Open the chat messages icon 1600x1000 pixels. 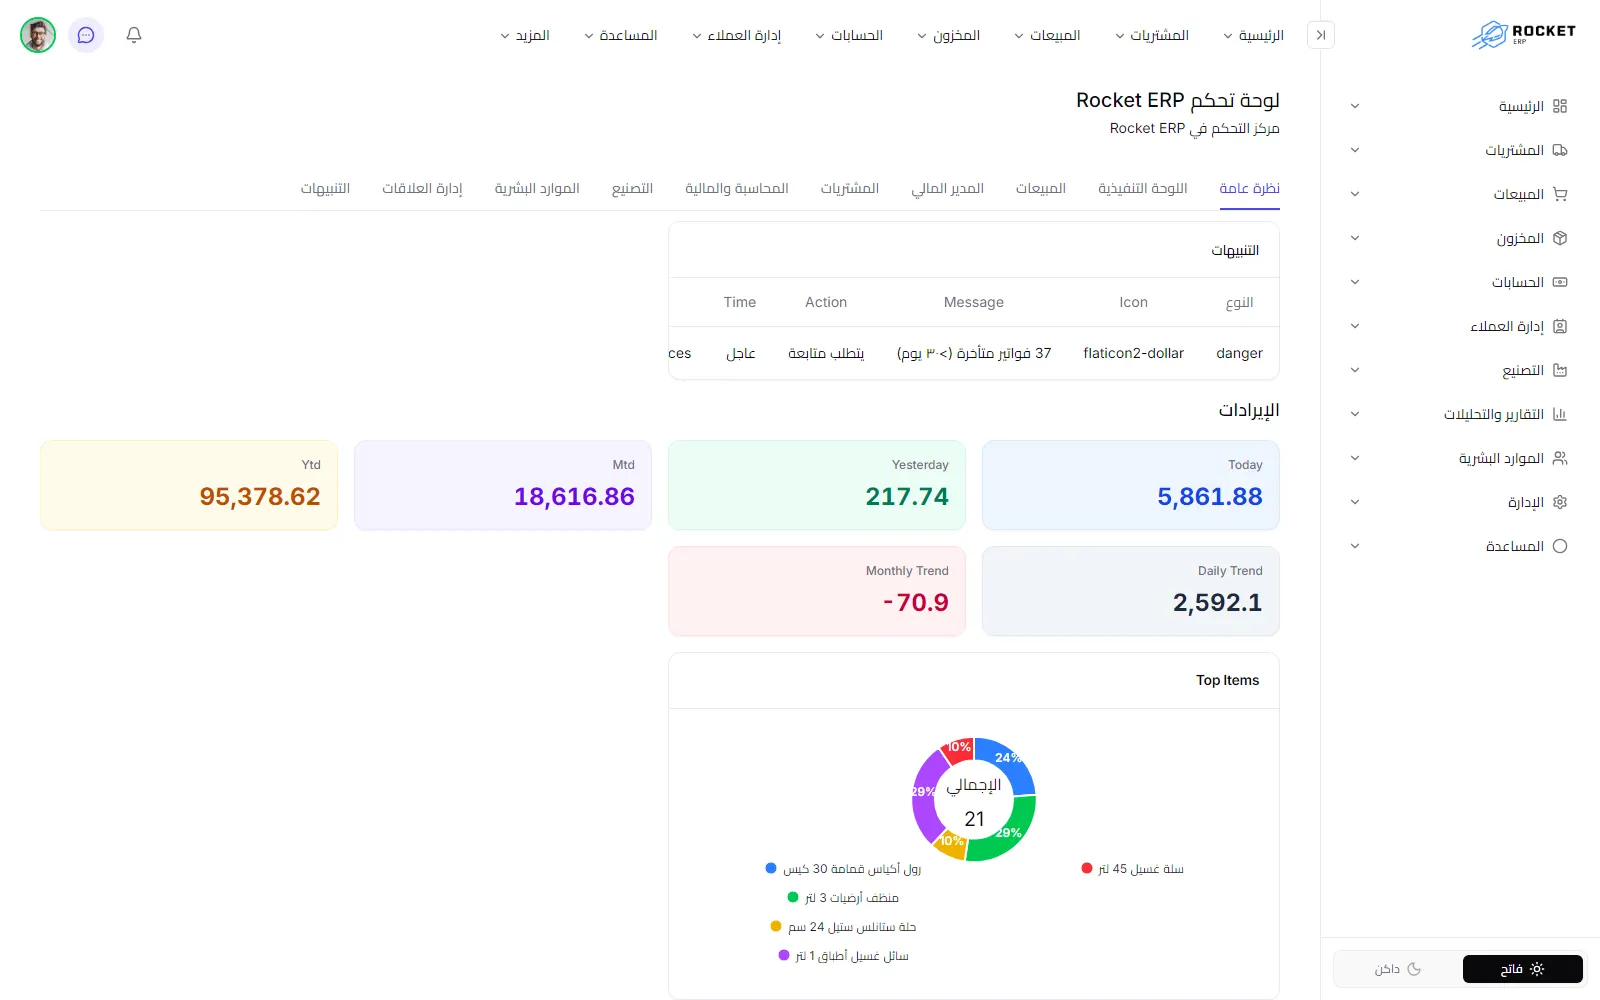tap(86, 35)
